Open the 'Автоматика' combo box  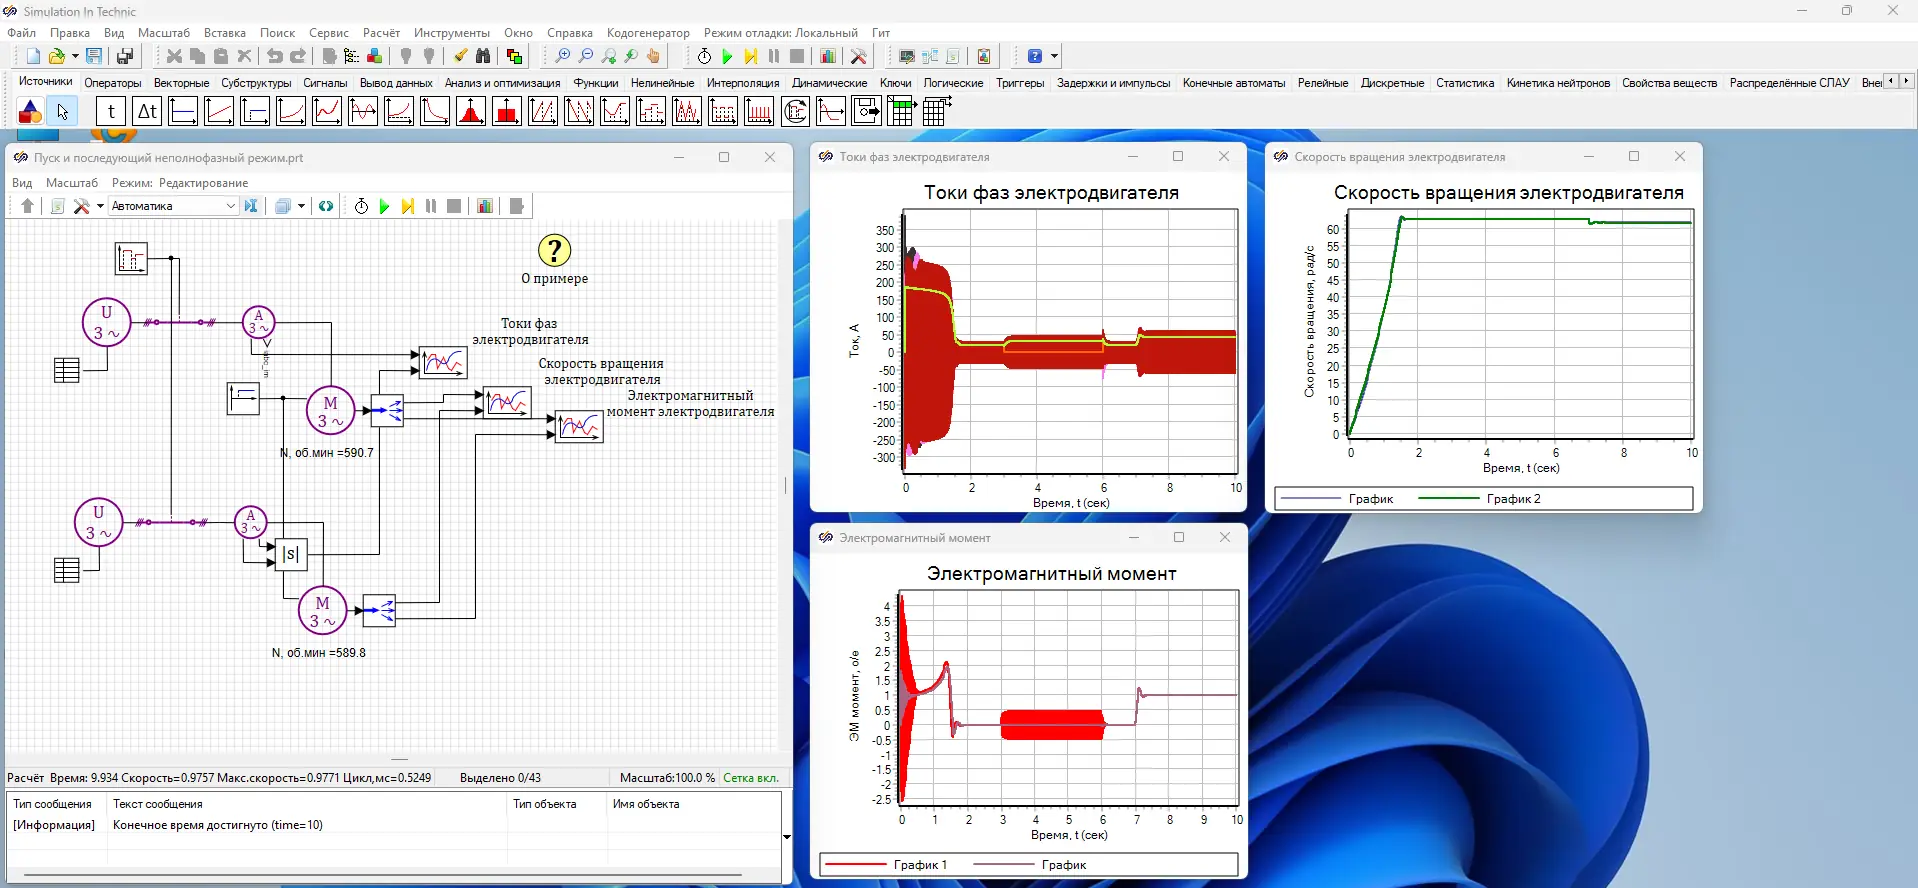pos(173,206)
